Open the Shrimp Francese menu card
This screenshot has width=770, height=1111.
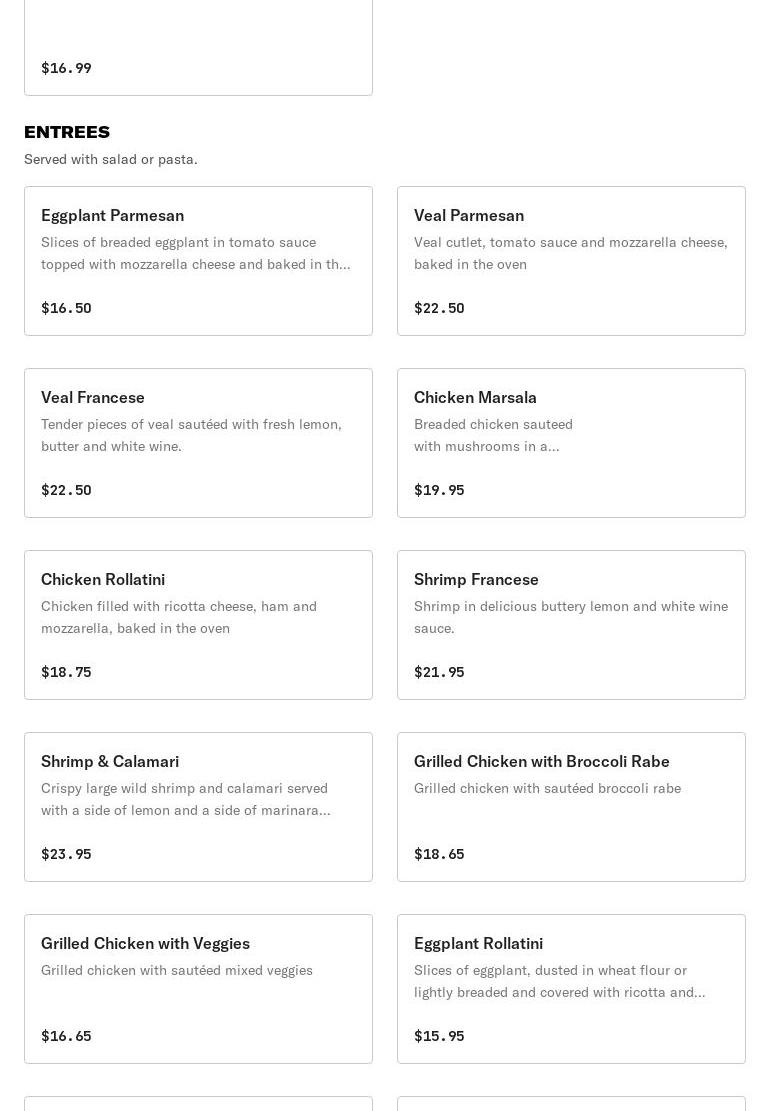[x=571, y=624]
